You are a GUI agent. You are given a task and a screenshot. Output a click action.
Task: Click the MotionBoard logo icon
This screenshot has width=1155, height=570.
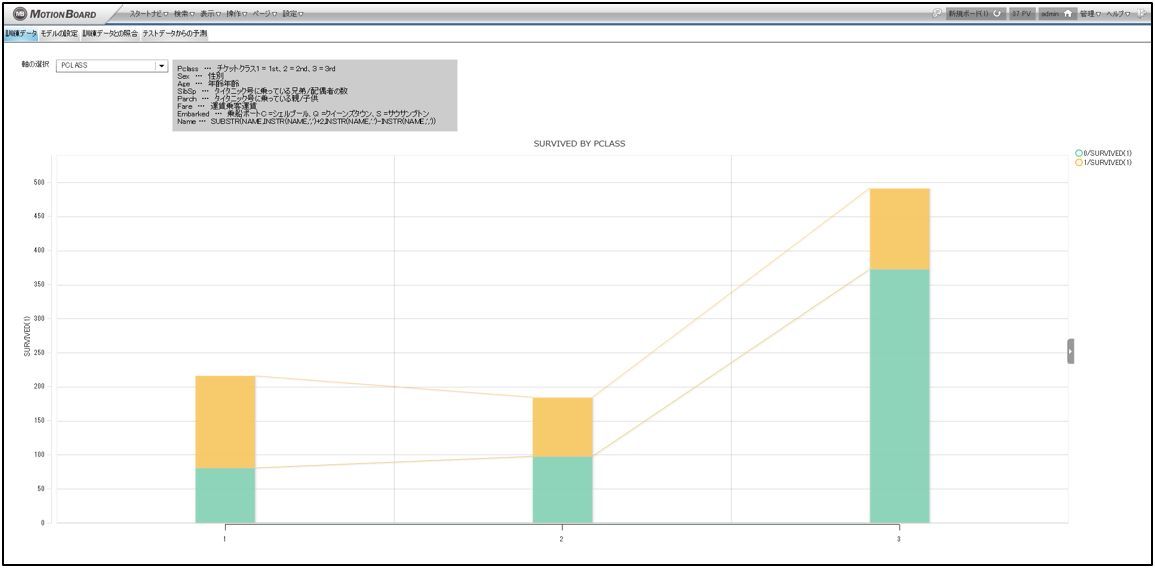pos(18,14)
